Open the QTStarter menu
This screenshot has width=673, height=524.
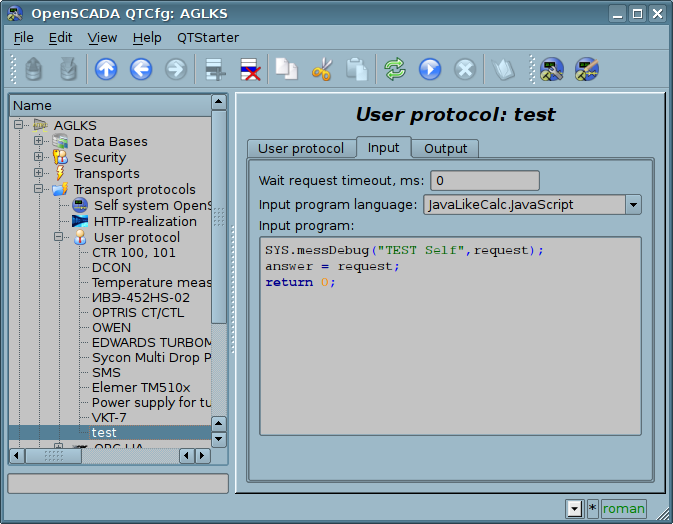click(x=208, y=38)
